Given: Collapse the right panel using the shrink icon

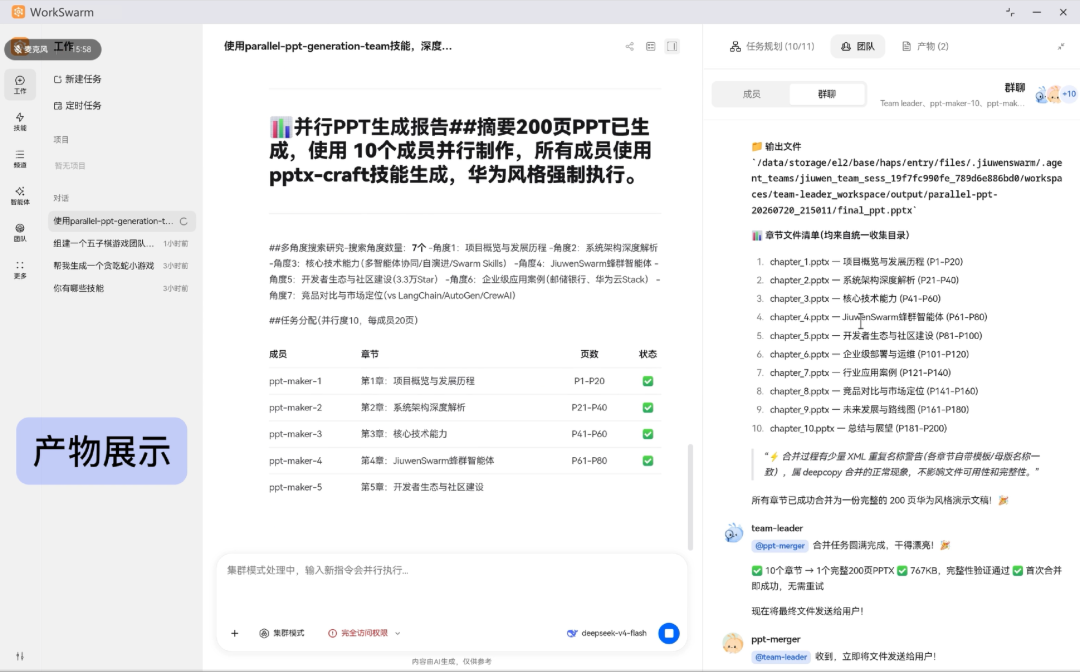Looking at the screenshot, I should 1061,46.
